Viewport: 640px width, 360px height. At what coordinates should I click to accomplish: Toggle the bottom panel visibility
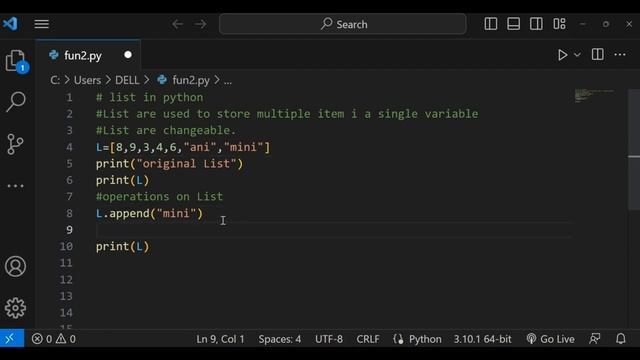click(x=513, y=24)
